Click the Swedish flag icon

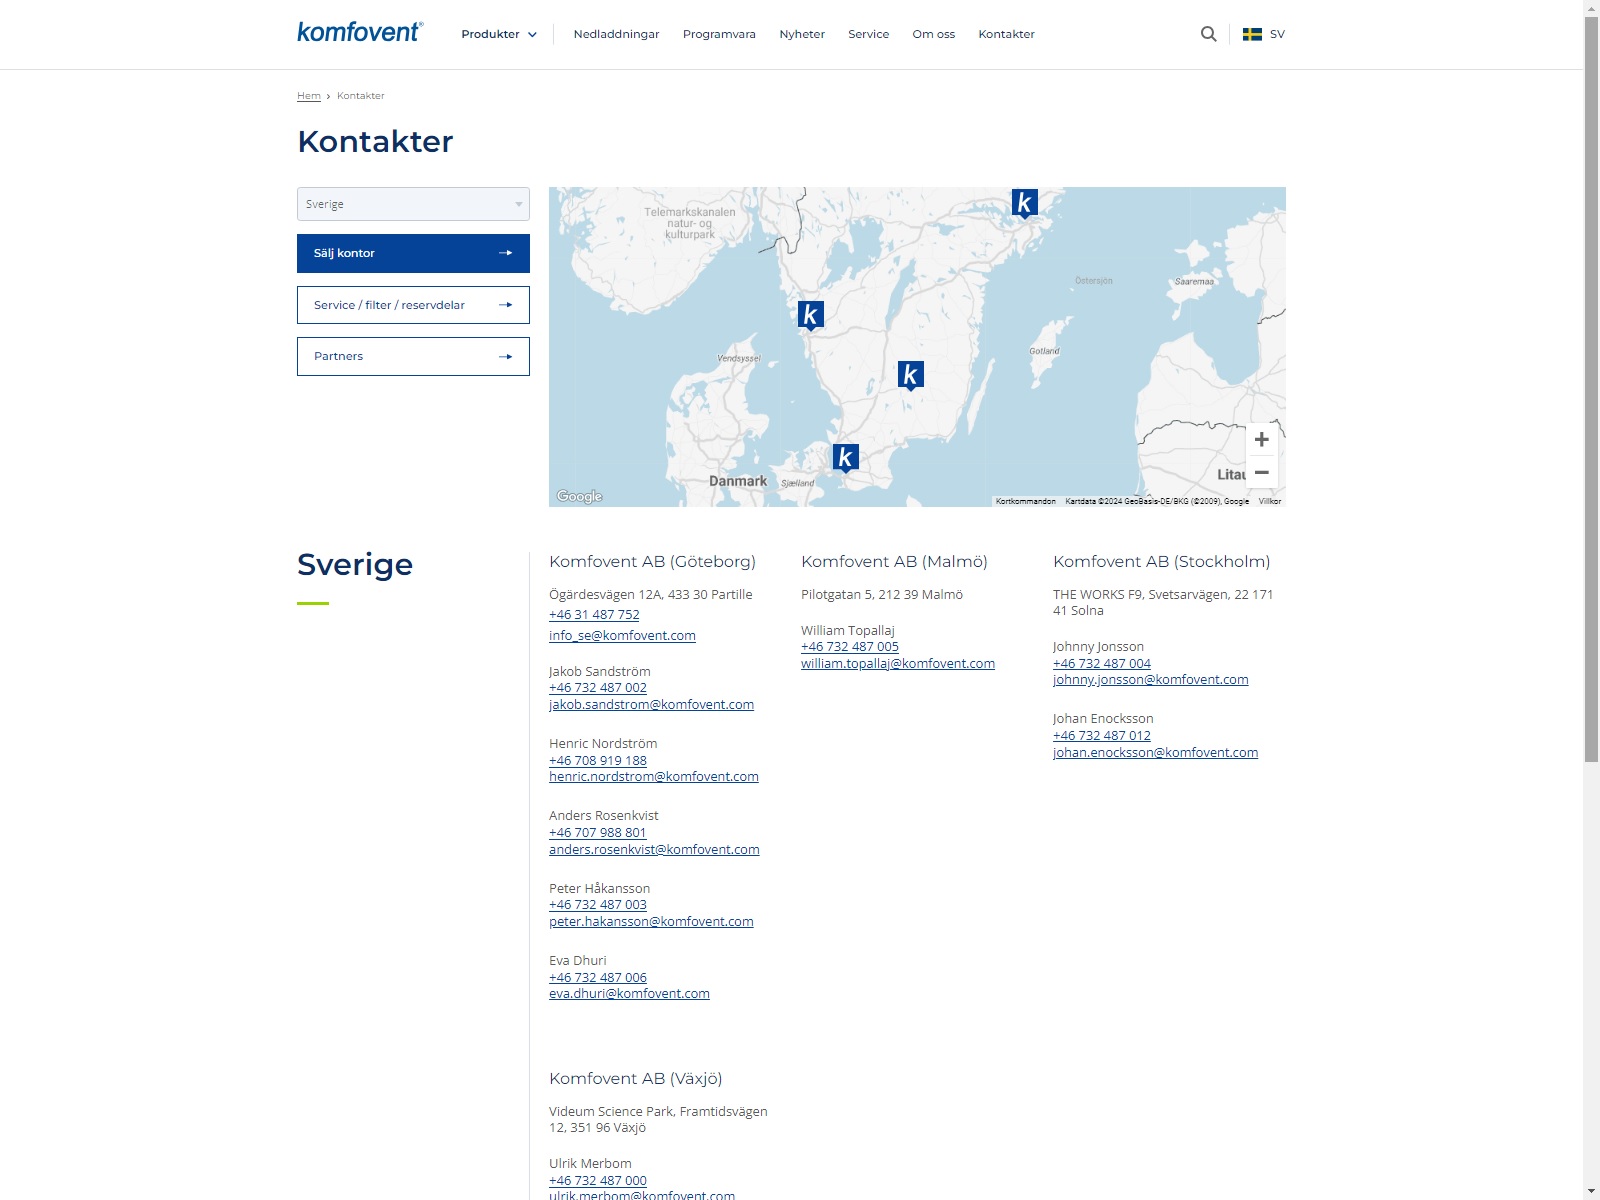(1252, 34)
